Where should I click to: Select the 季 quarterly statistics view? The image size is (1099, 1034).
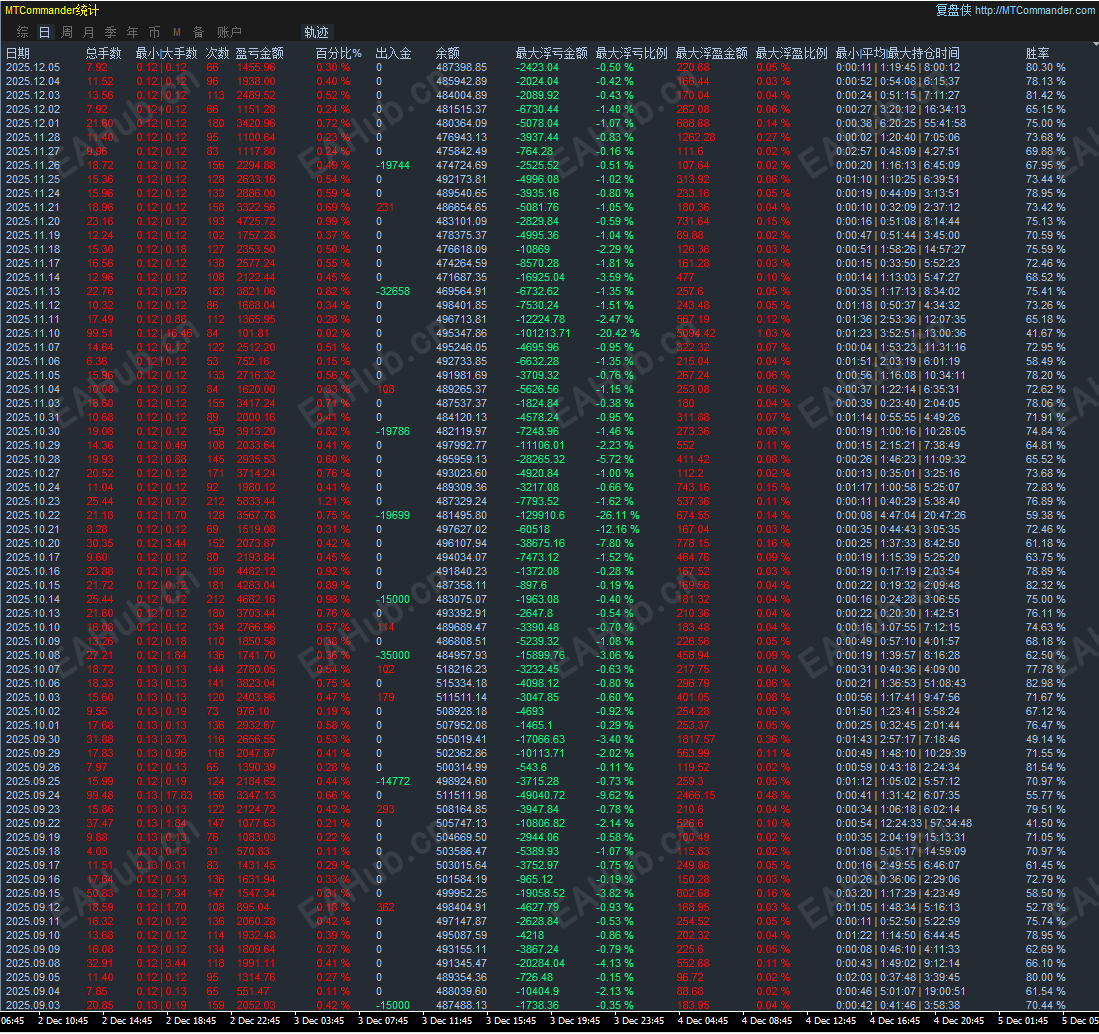(111, 31)
